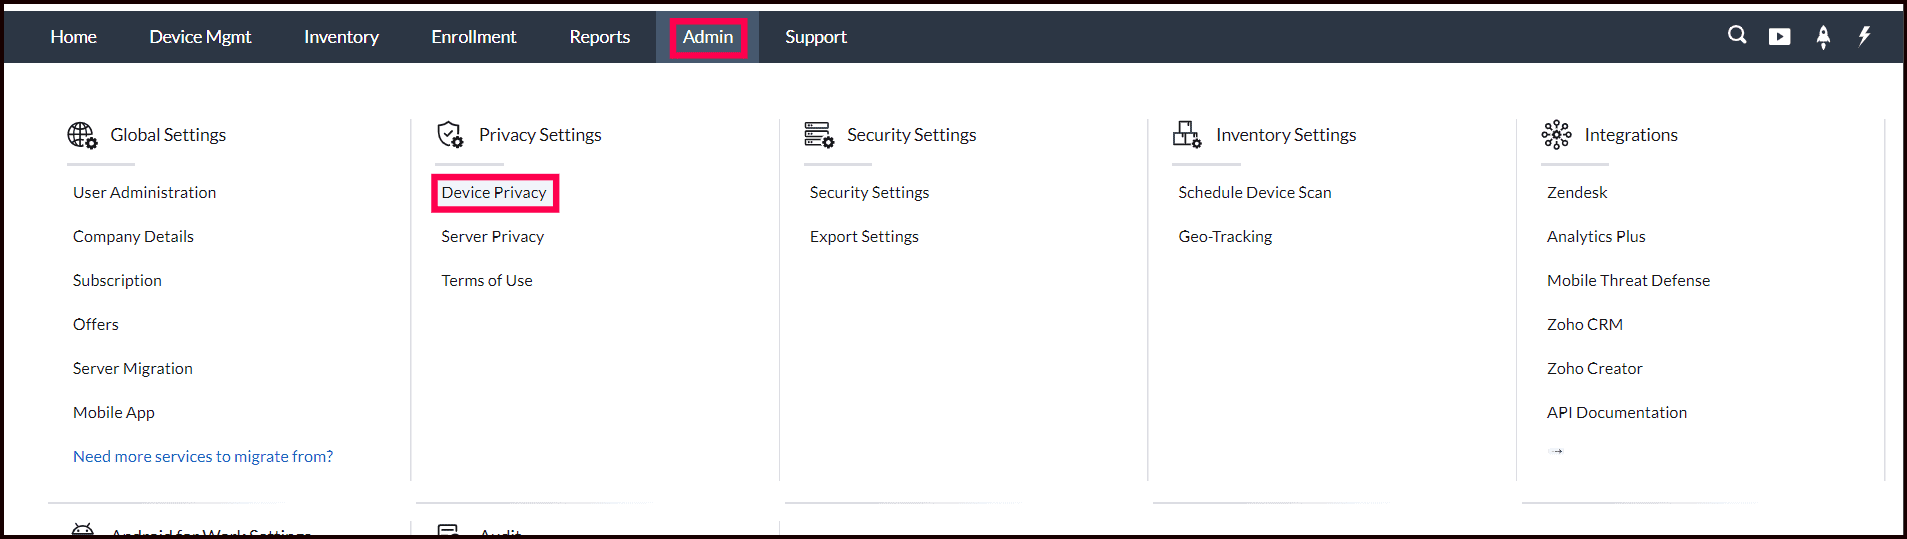1907x539 pixels.
Task: Click the lightning bolt quick actions icon
Action: (1864, 36)
